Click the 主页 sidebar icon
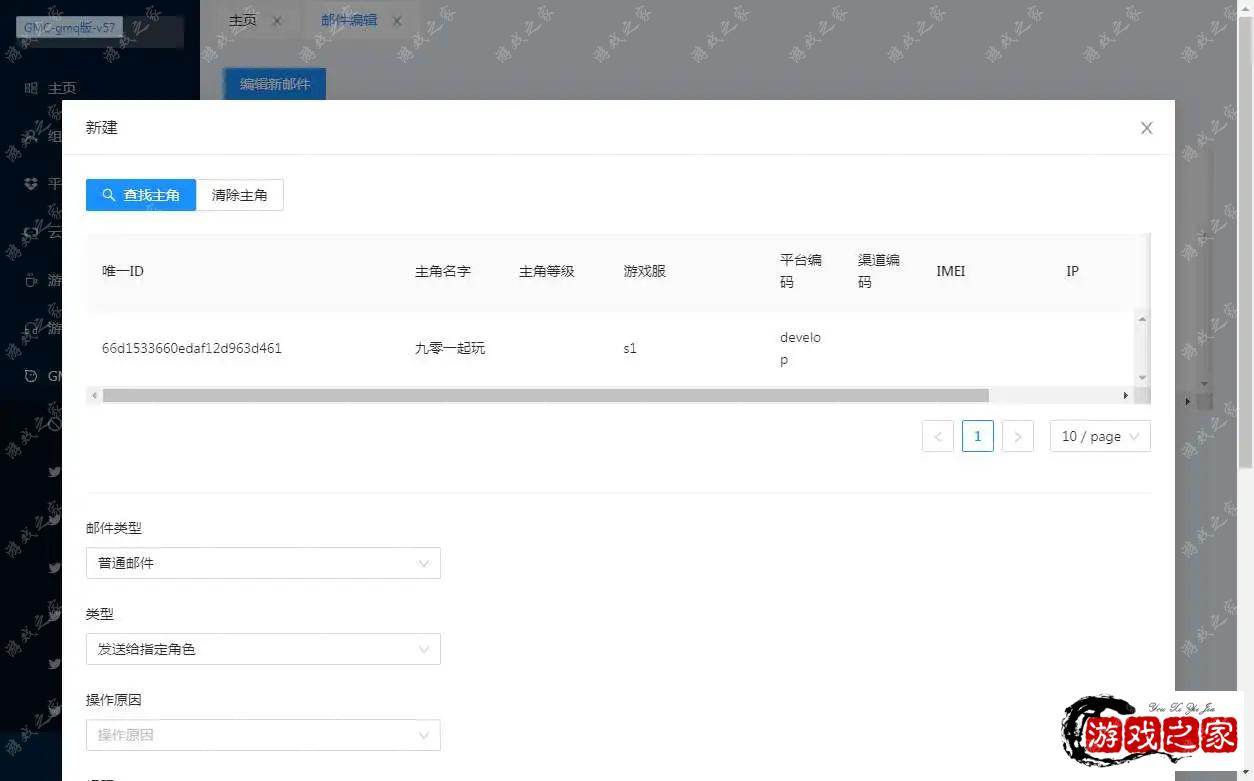The width and height of the screenshot is (1254, 781). 31,88
